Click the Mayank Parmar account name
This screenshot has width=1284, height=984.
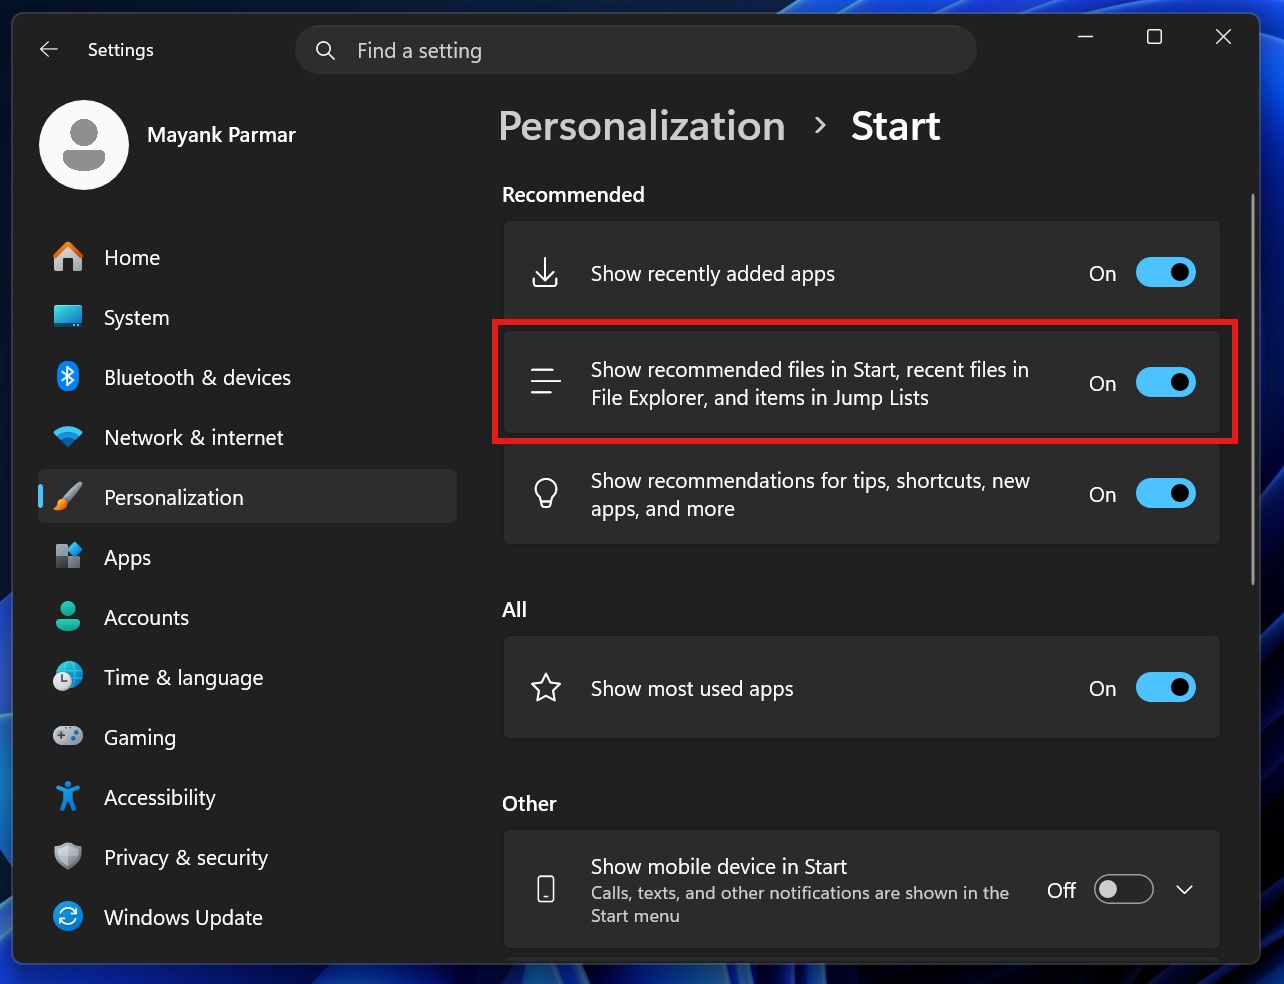[x=221, y=135]
